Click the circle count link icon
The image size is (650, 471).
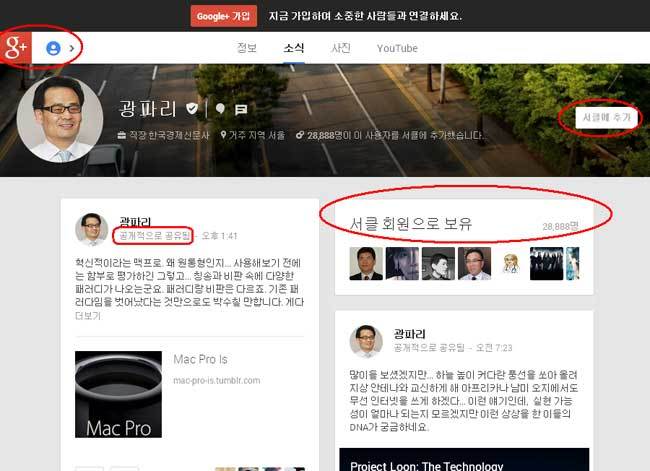300,135
